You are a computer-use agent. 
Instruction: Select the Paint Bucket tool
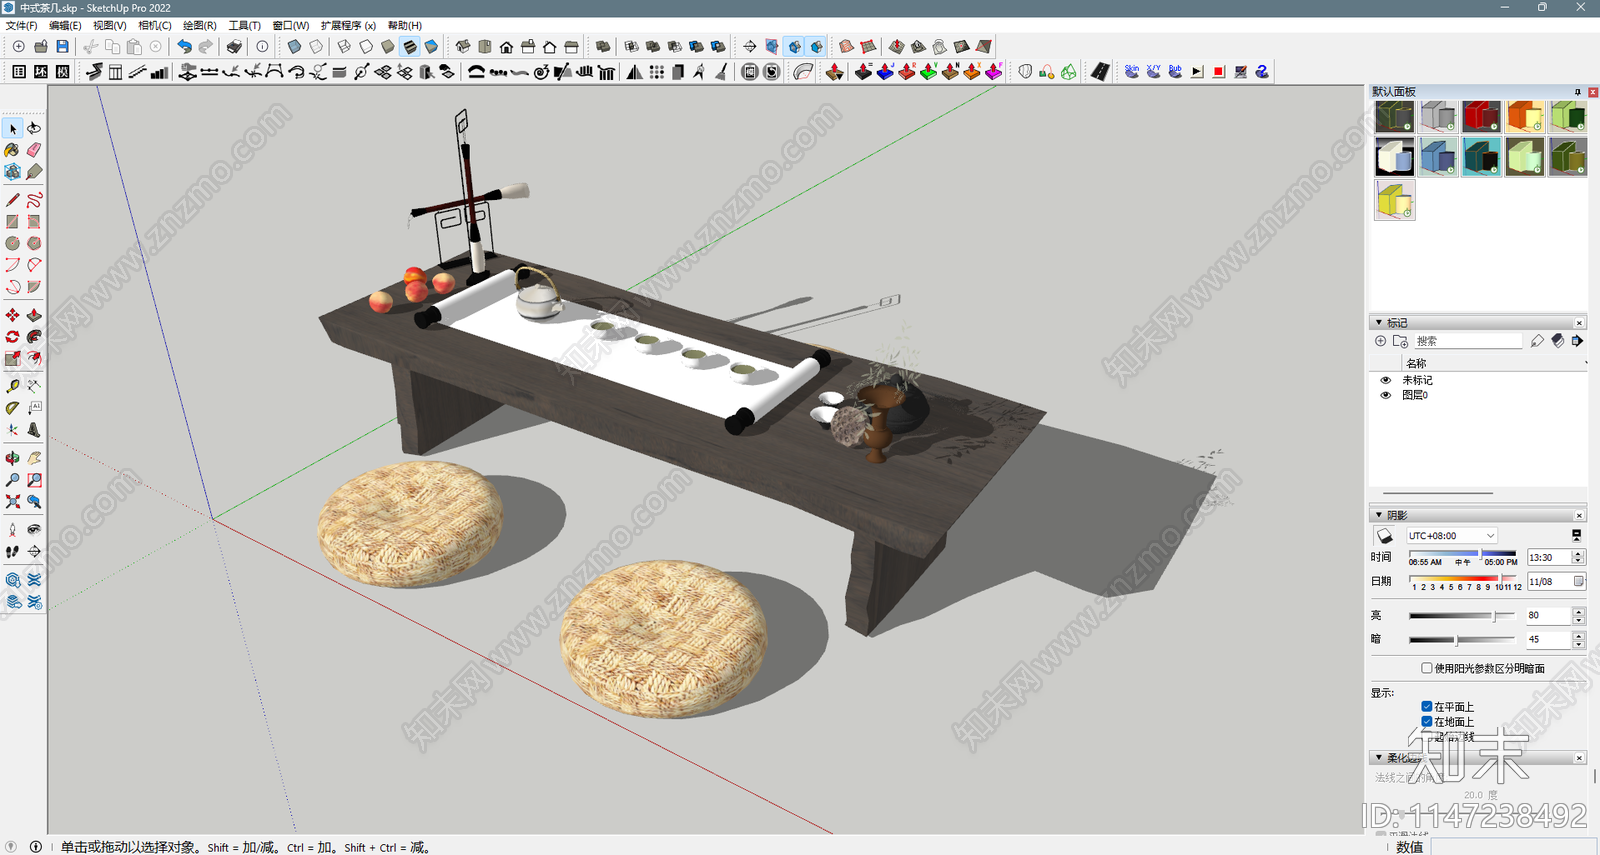click(x=13, y=150)
